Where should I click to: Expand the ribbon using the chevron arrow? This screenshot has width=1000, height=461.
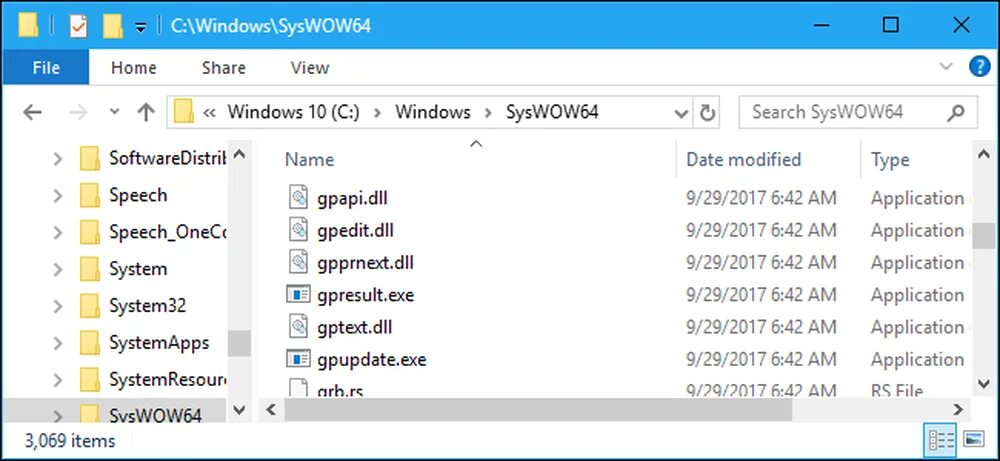(x=946, y=67)
